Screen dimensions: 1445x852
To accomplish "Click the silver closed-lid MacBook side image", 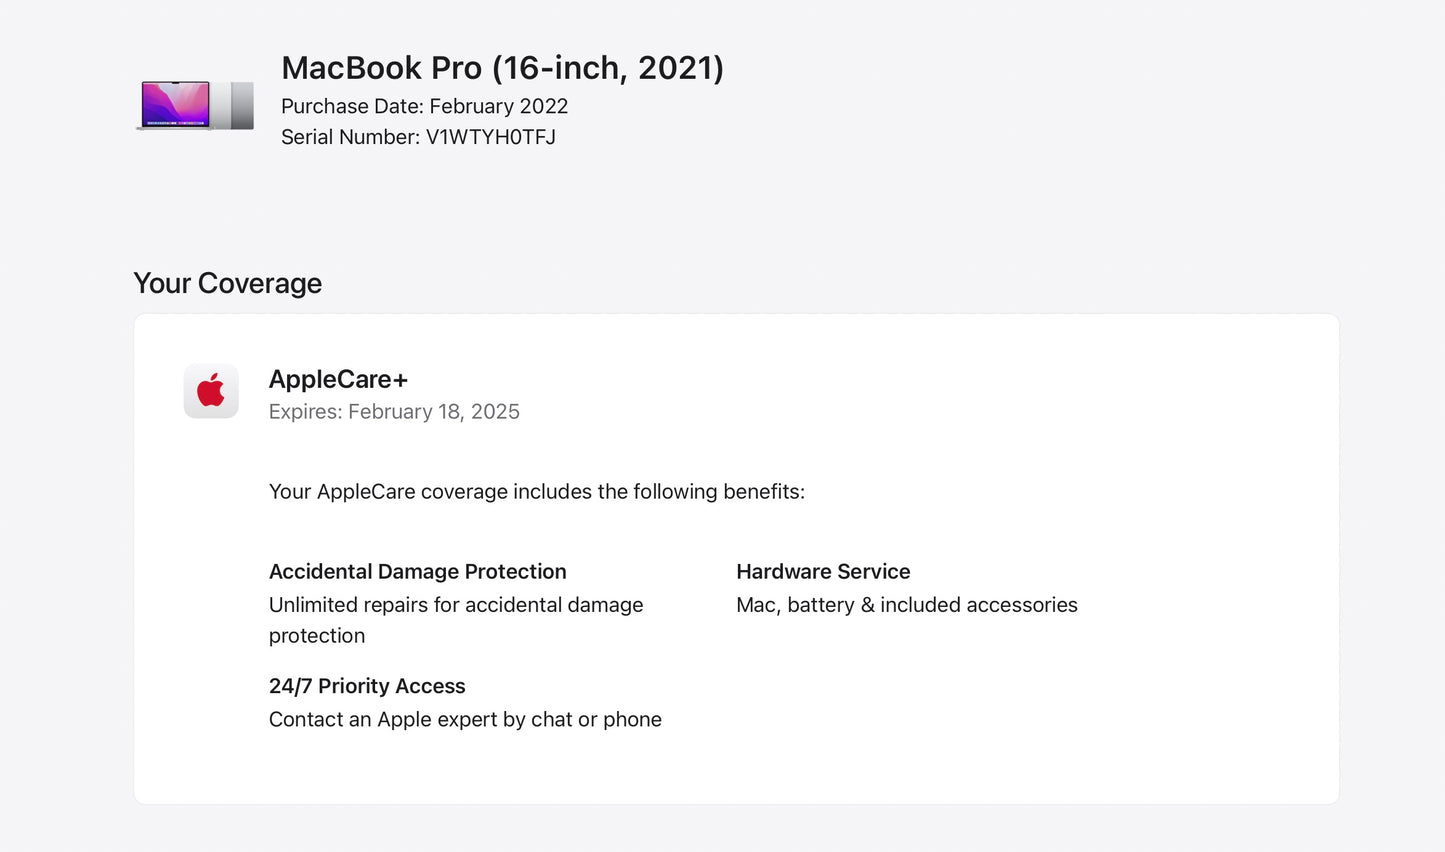I will pyautogui.click(x=242, y=105).
